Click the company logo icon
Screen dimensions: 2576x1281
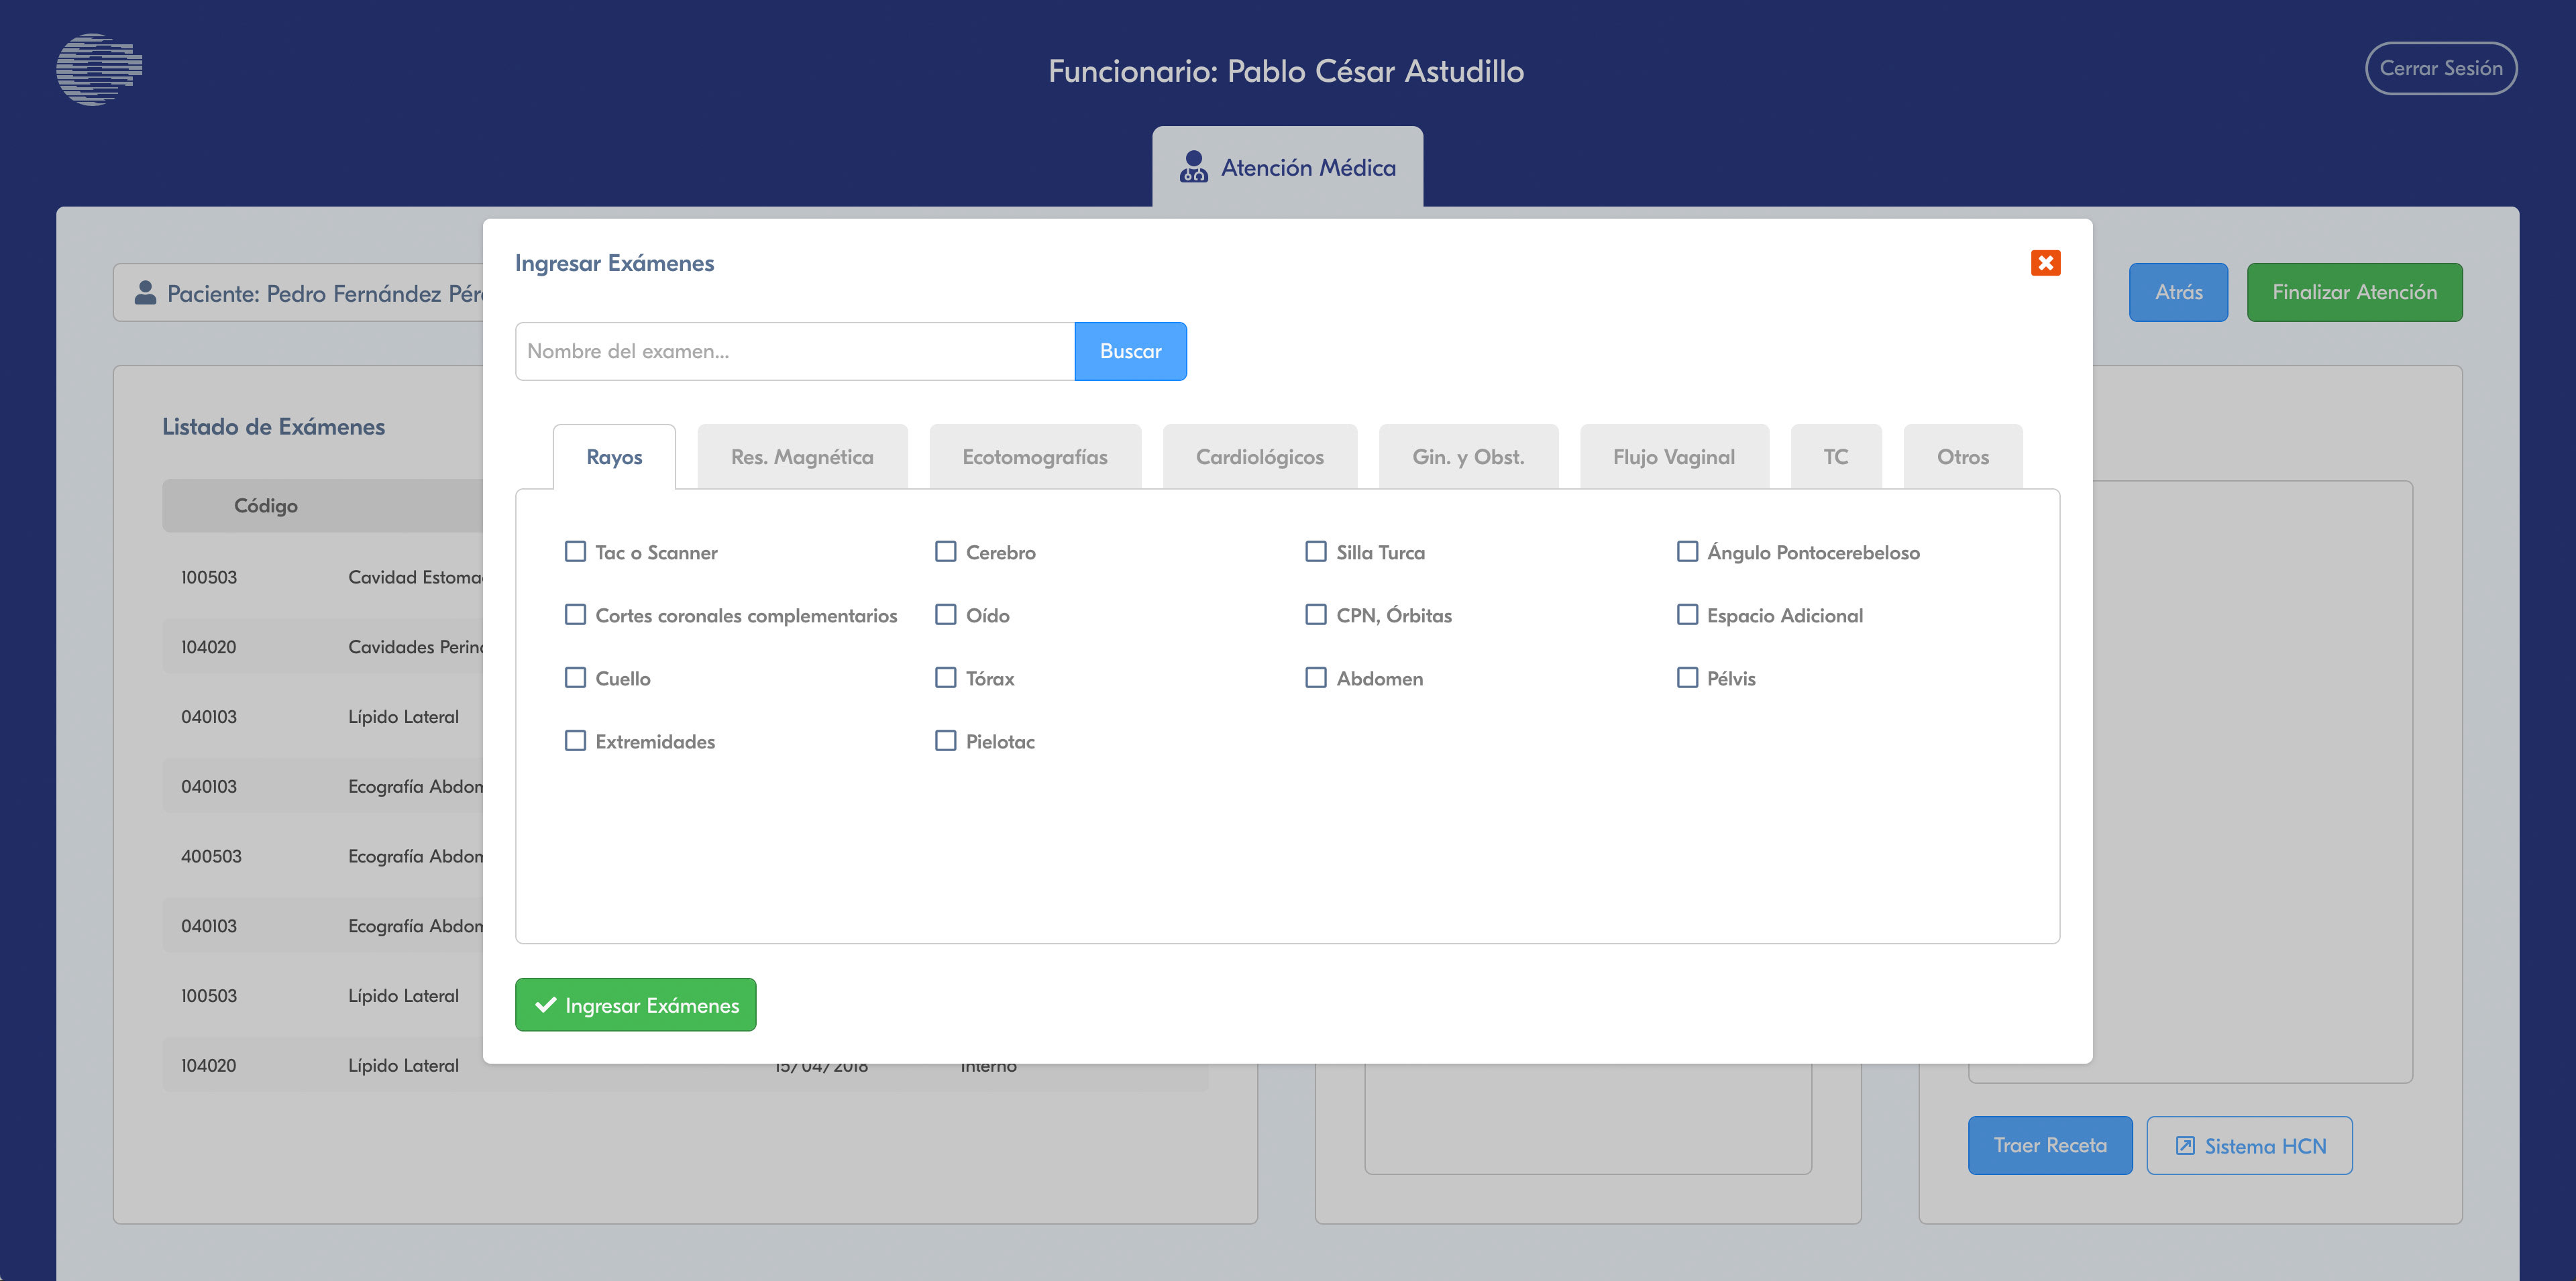pos(99,69)
